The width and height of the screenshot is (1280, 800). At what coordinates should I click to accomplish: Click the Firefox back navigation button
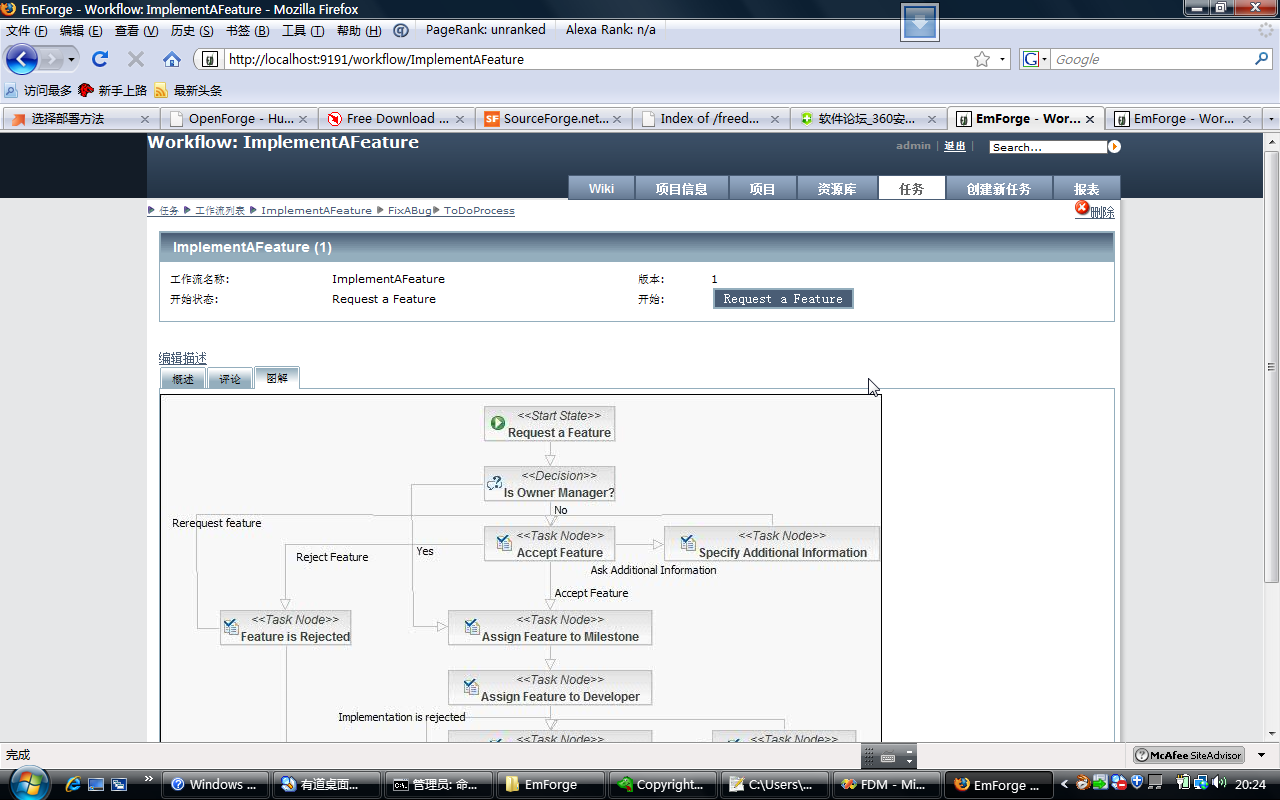click(x=22, y=59)
